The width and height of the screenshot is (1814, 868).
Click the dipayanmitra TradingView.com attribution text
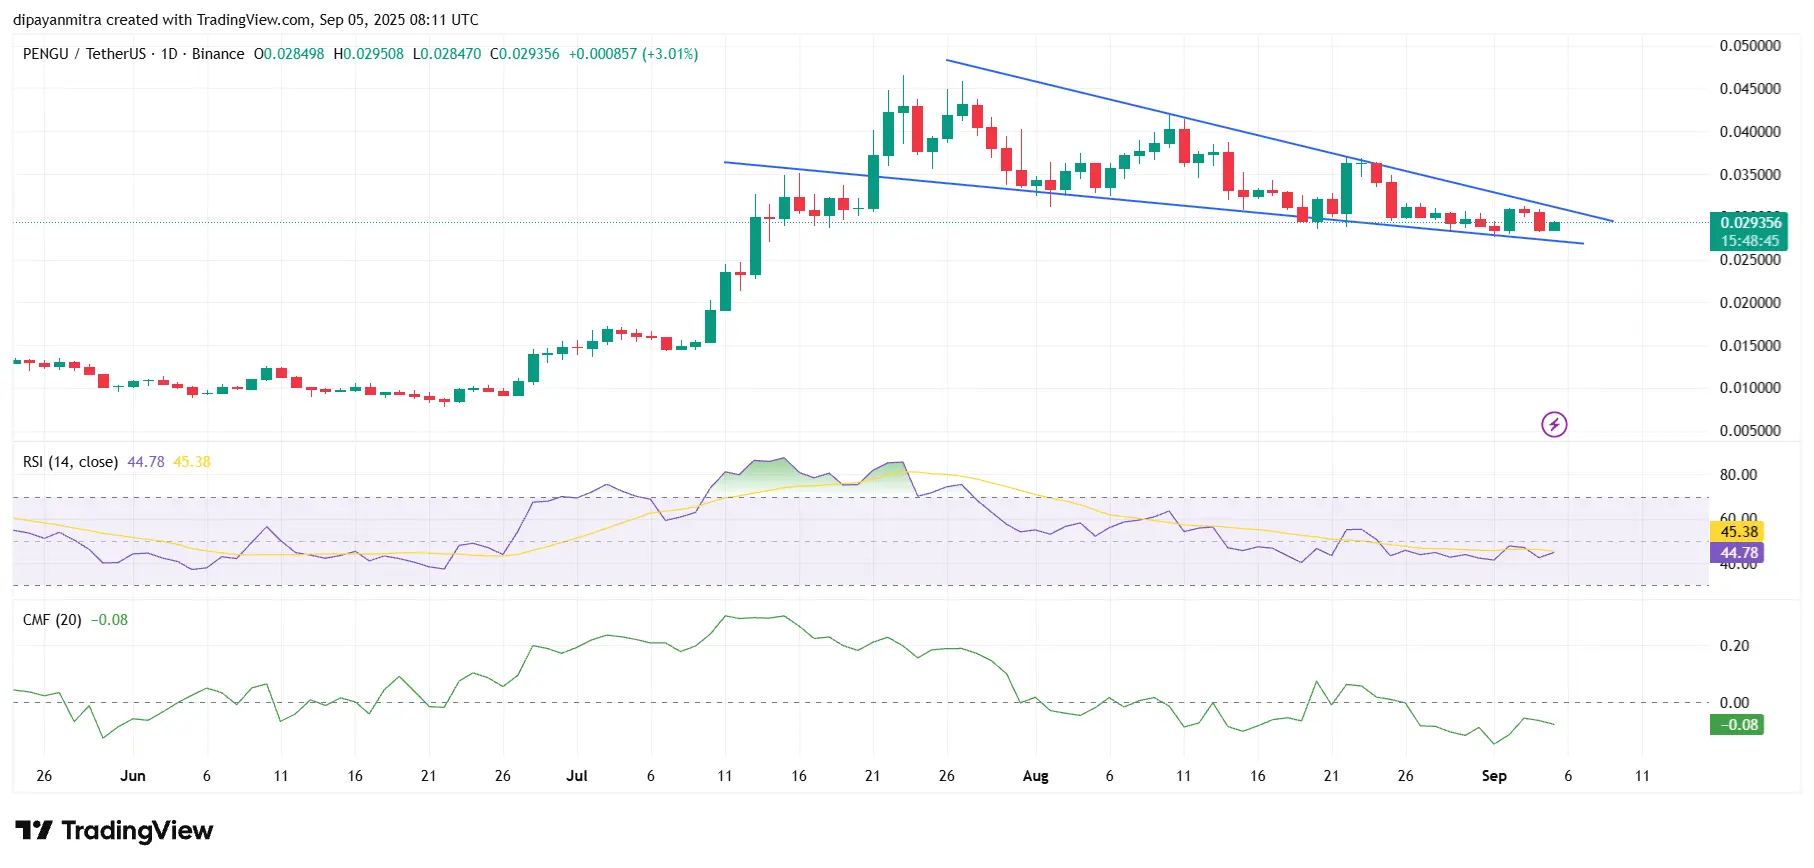245,20
